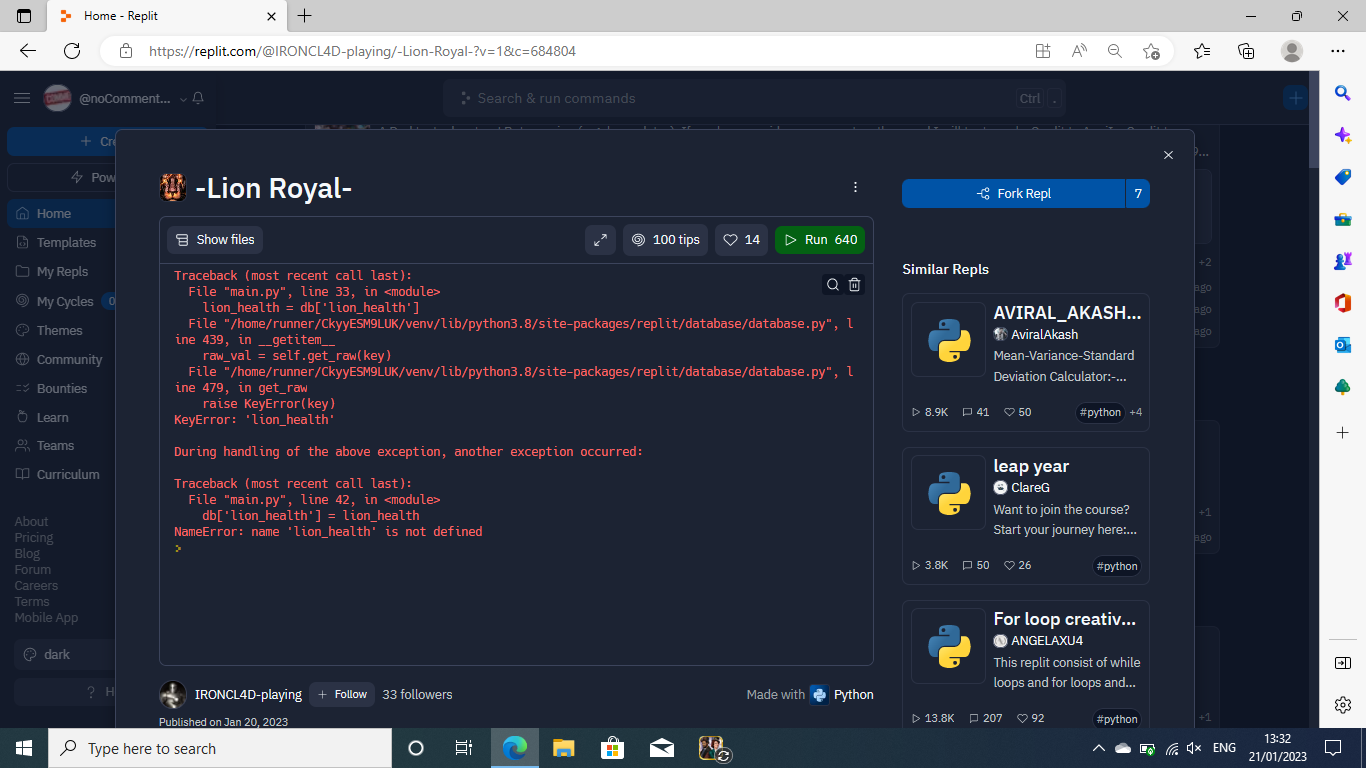Focus the Search & run commands field

click(754, 98)
